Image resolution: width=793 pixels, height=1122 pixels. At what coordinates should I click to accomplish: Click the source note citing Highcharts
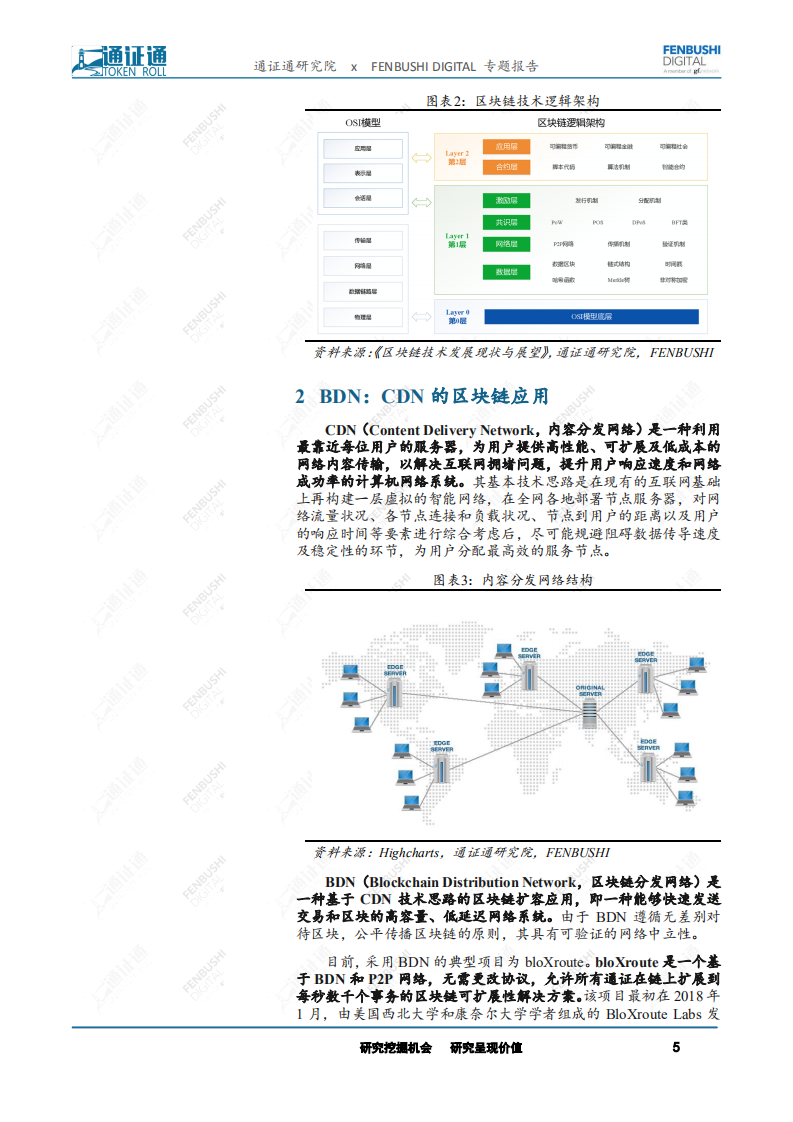tap(462, 852)
